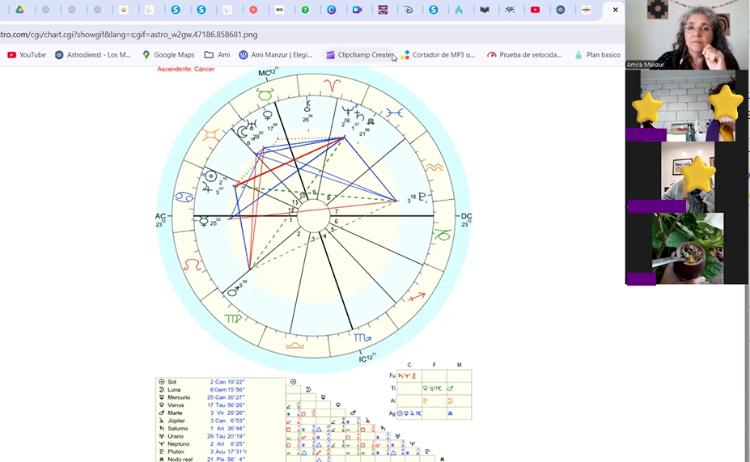
Task: Switch to the first Google Drive tab
Action: pos(20,10)
